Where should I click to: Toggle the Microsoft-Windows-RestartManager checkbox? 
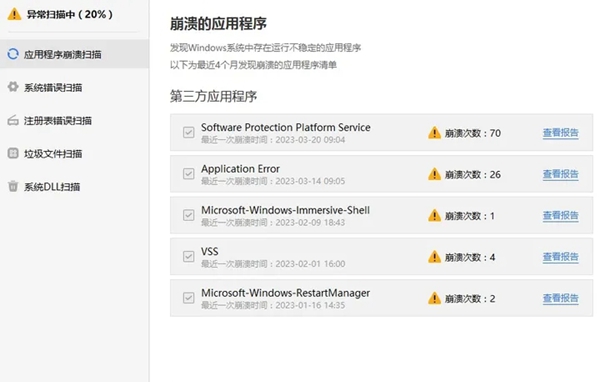189,298
